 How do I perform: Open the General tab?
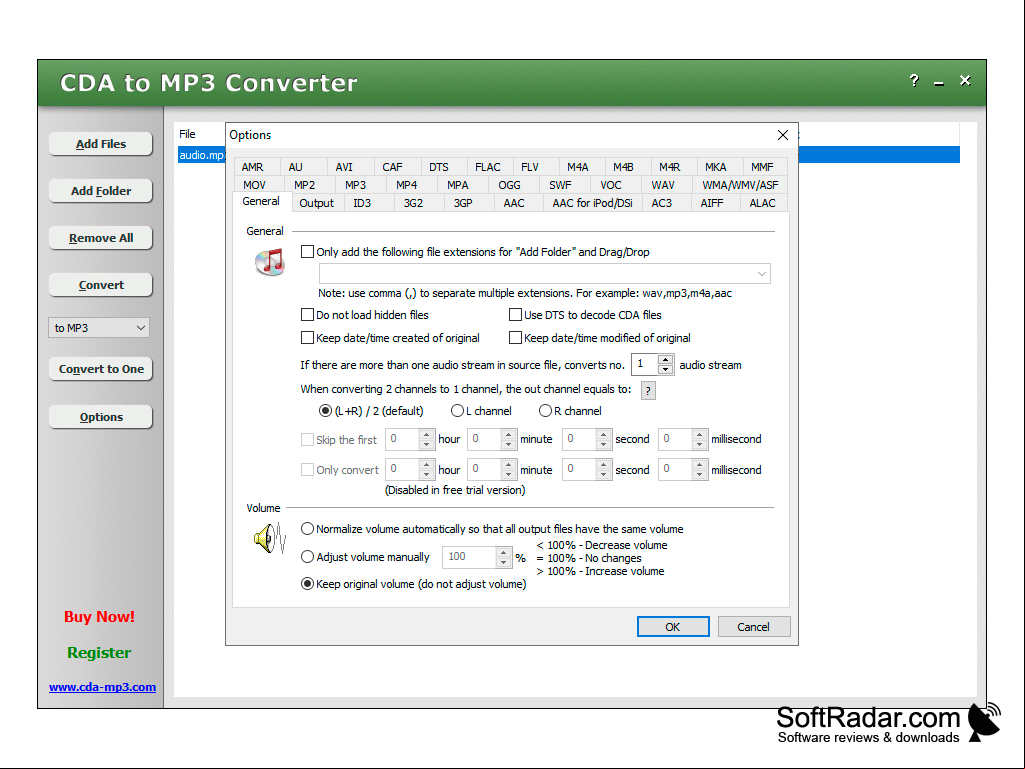(x=261, y=201)
